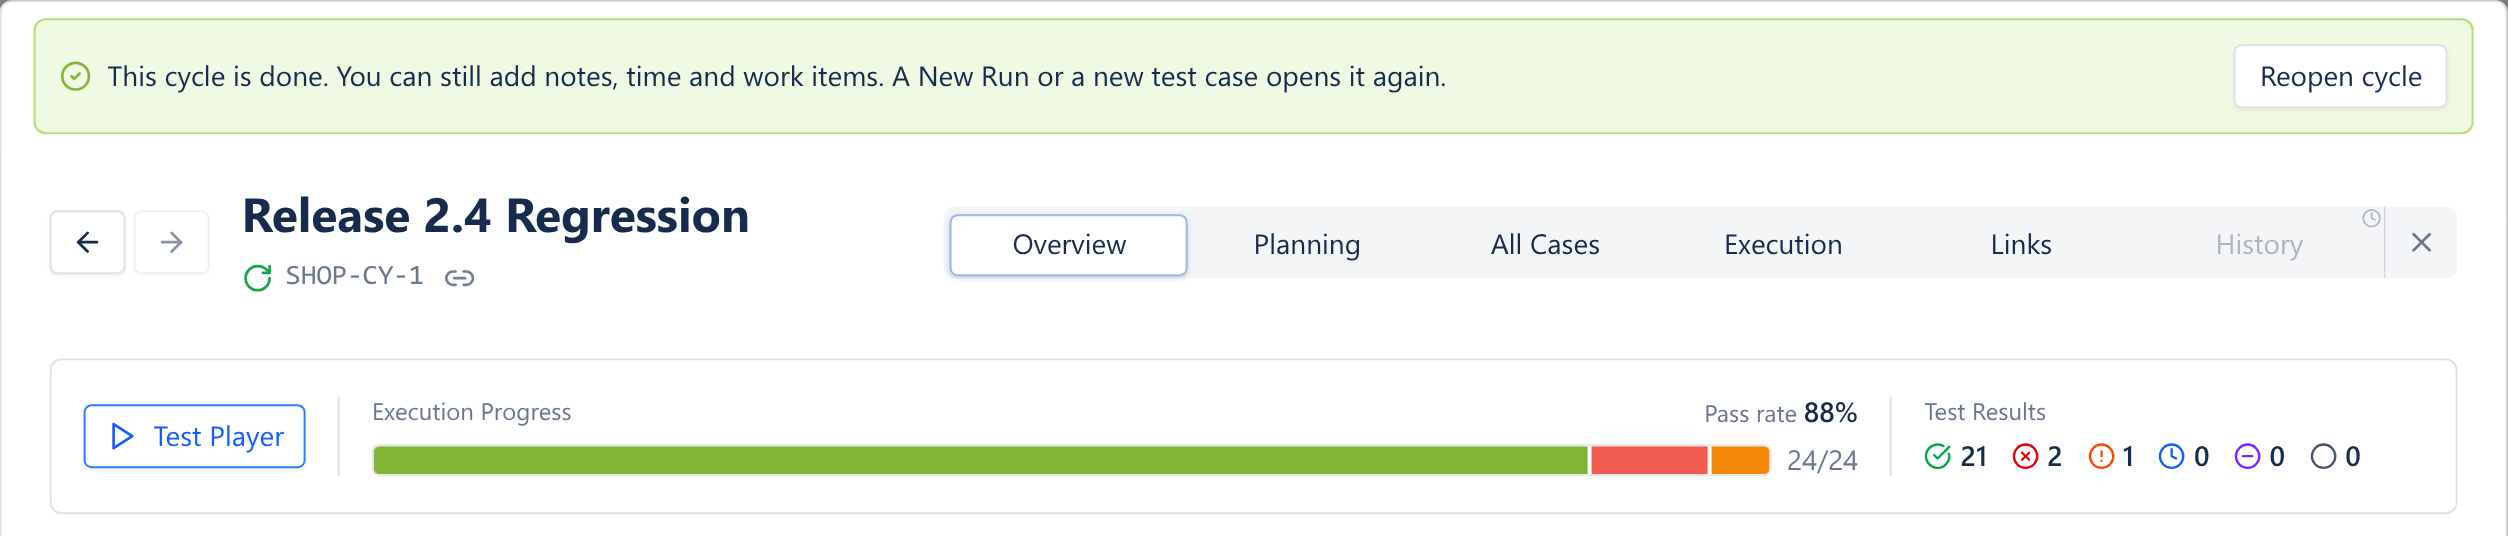Viewport: 2508px width, 536px height.
Task: Click the purple skipped results icon
Action: 2247,457
